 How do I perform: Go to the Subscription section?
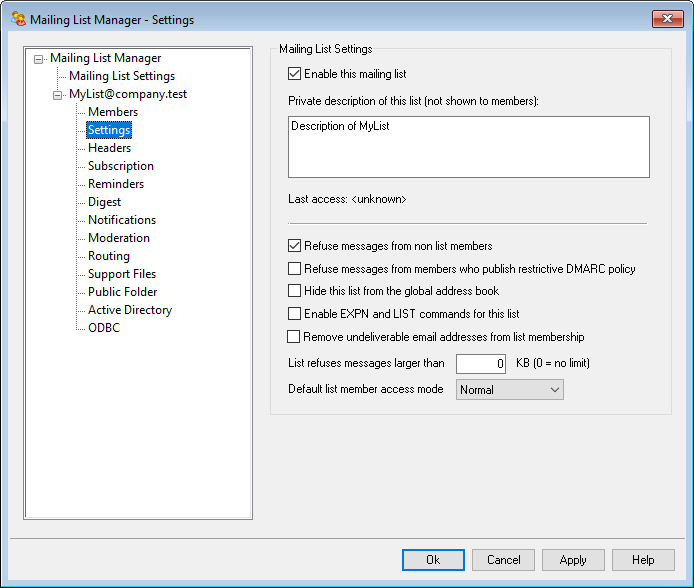120,166
